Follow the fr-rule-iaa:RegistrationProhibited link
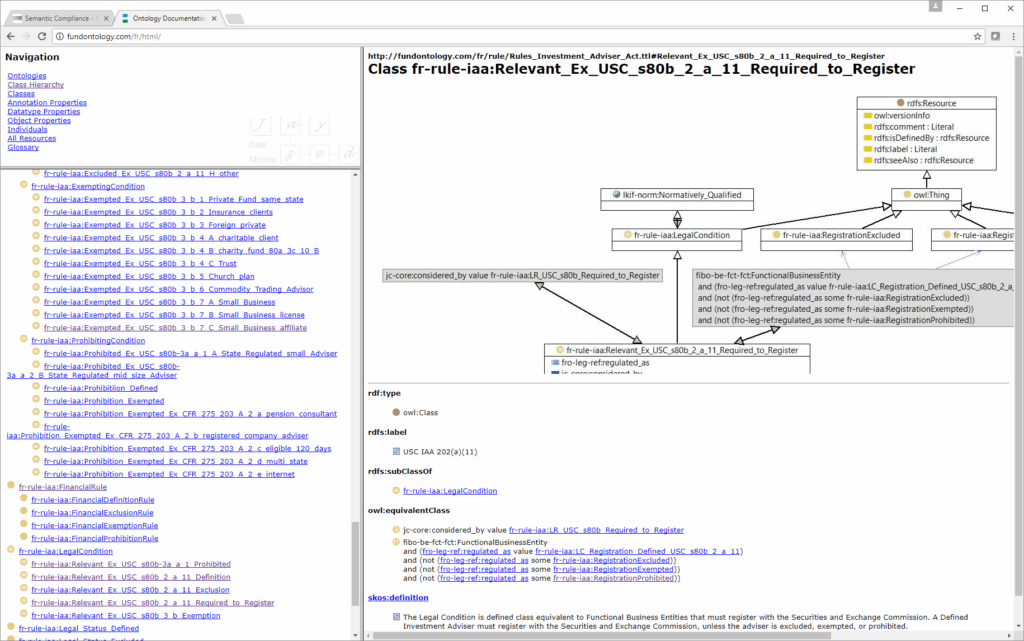Viewport: 1024px width, 641px height. [x=613, y=578]
